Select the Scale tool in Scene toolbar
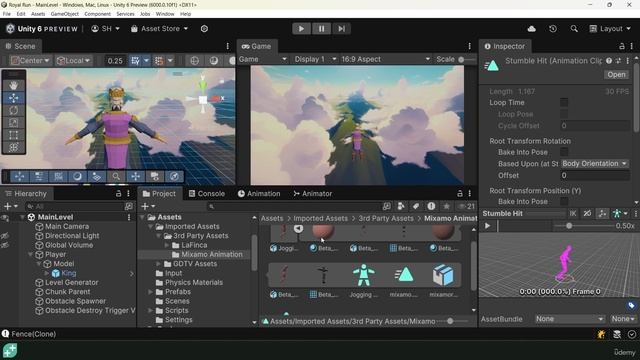 13,122
